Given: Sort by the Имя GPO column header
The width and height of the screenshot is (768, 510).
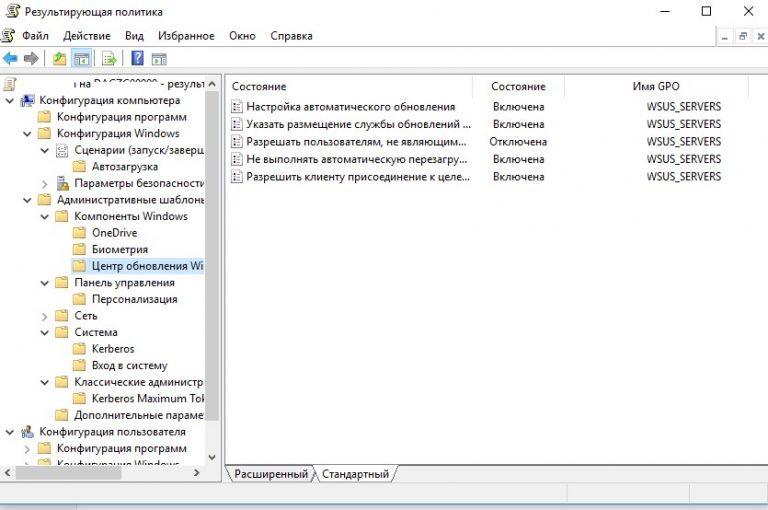Looking at the screenshot, I should click(x=656, y=87).
